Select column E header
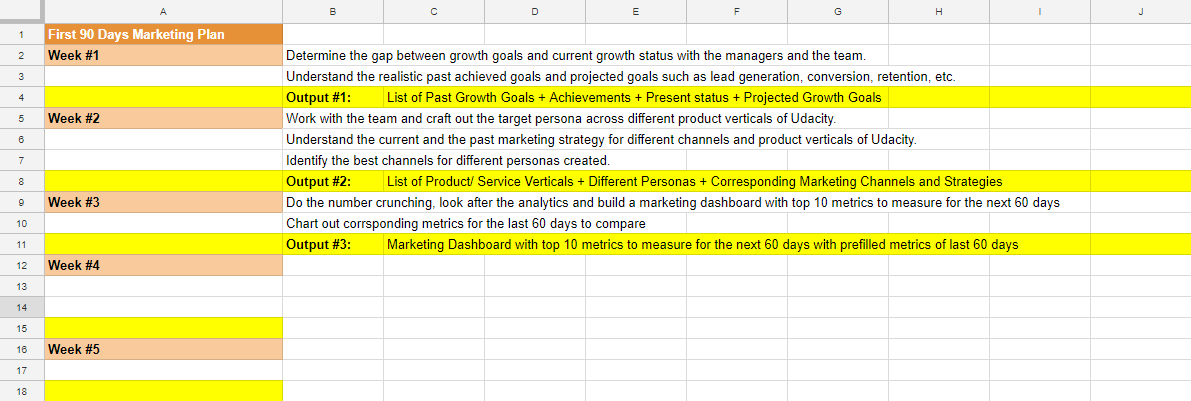 pyautogui.click(x=636, y=11)
